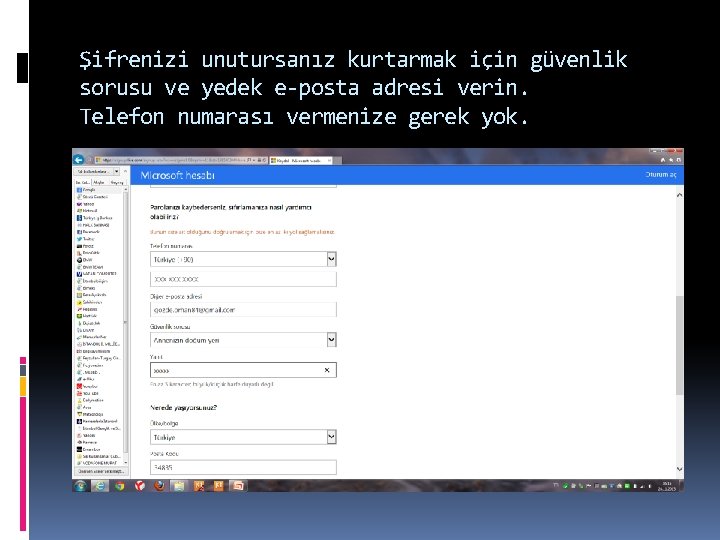Click the favorites list scroll-down arrow
720x540 pixels.
tap(125, 462)
